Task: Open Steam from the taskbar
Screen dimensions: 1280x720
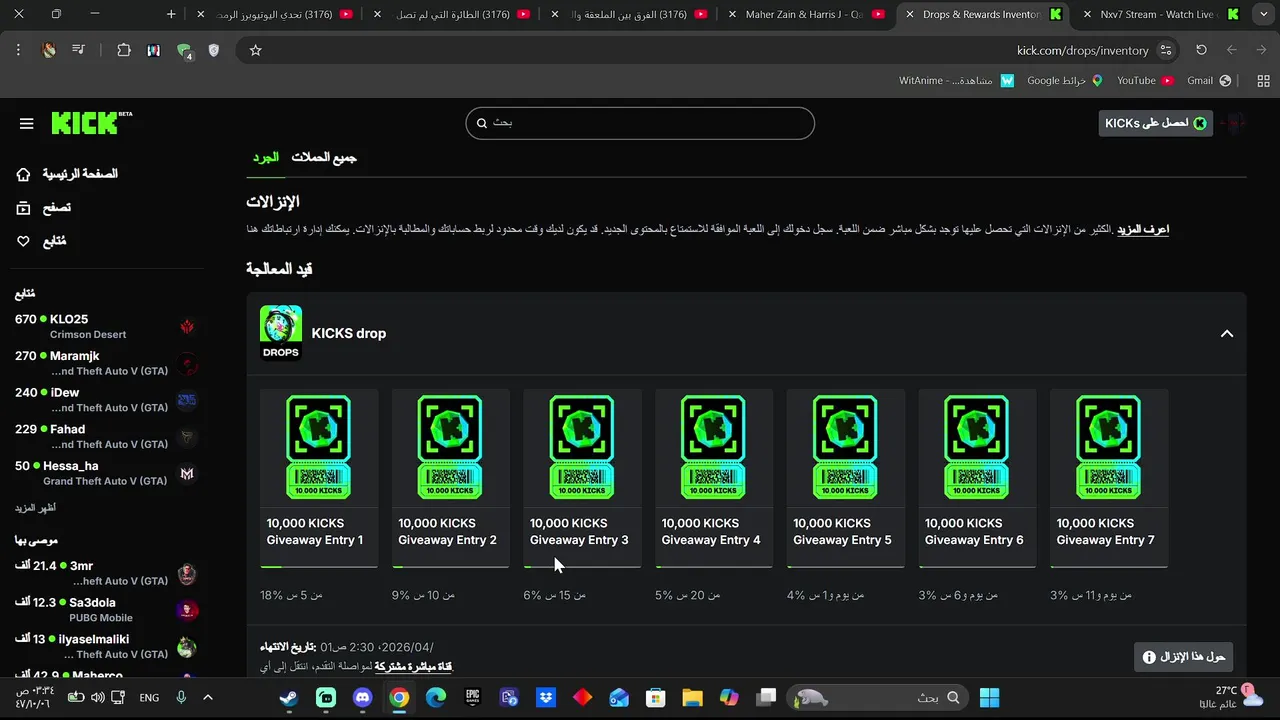Action: (289, 697)
